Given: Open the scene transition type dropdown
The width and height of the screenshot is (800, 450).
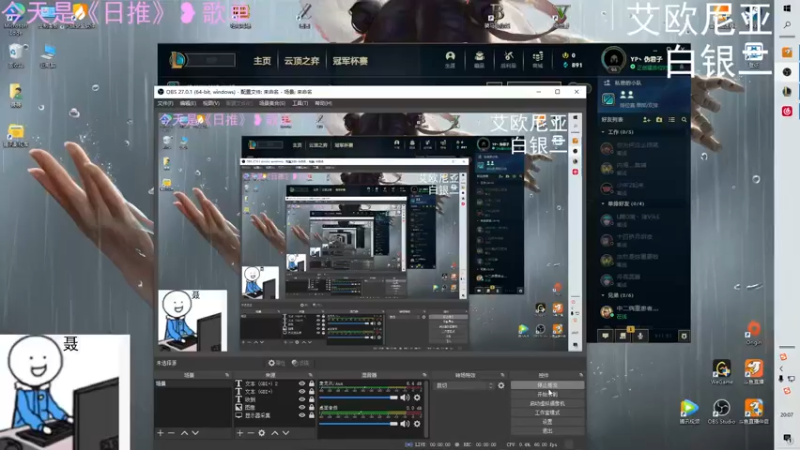Looking at the screenshot, I should [464, 386].
